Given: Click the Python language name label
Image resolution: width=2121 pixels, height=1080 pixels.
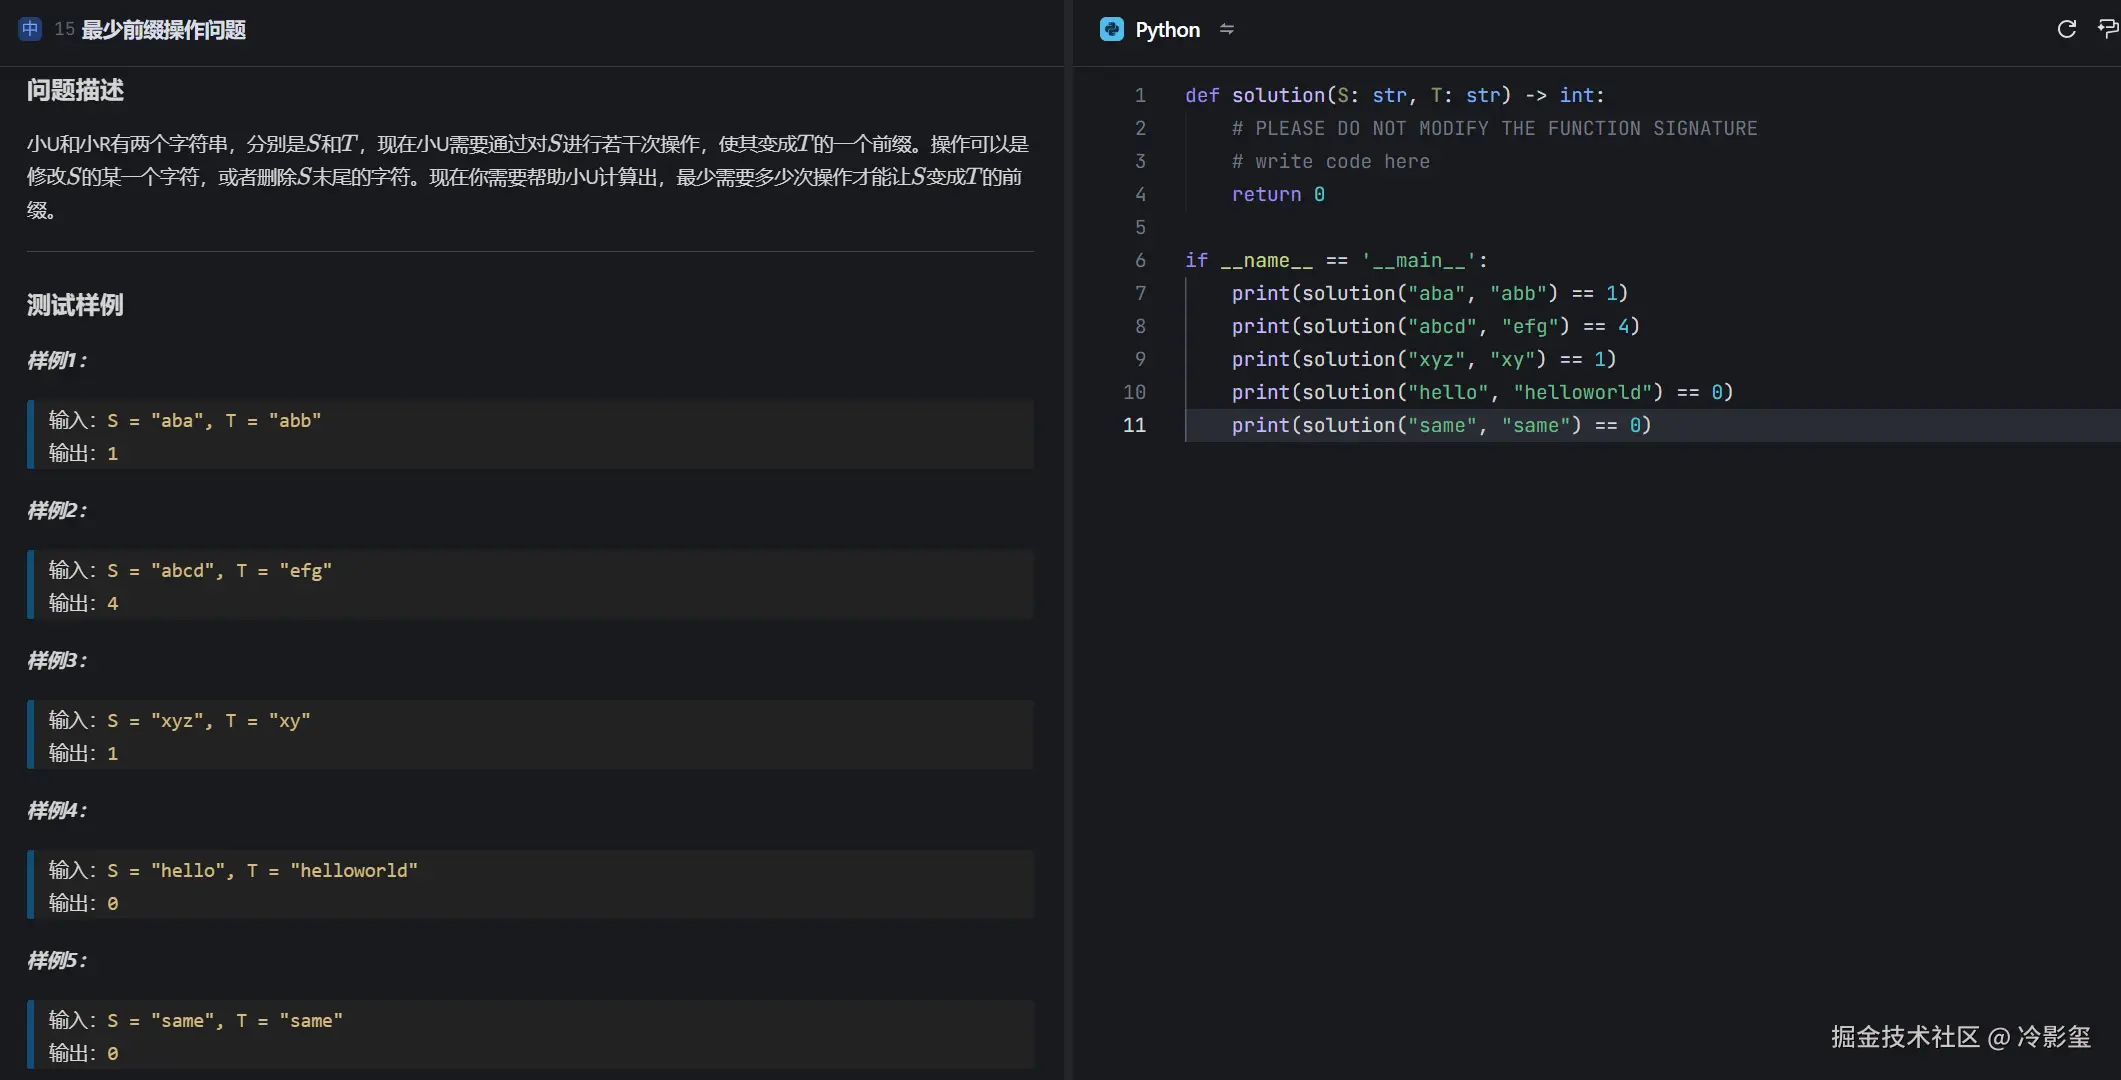Looking at the screenshot, I should [x=1167, y=30].
